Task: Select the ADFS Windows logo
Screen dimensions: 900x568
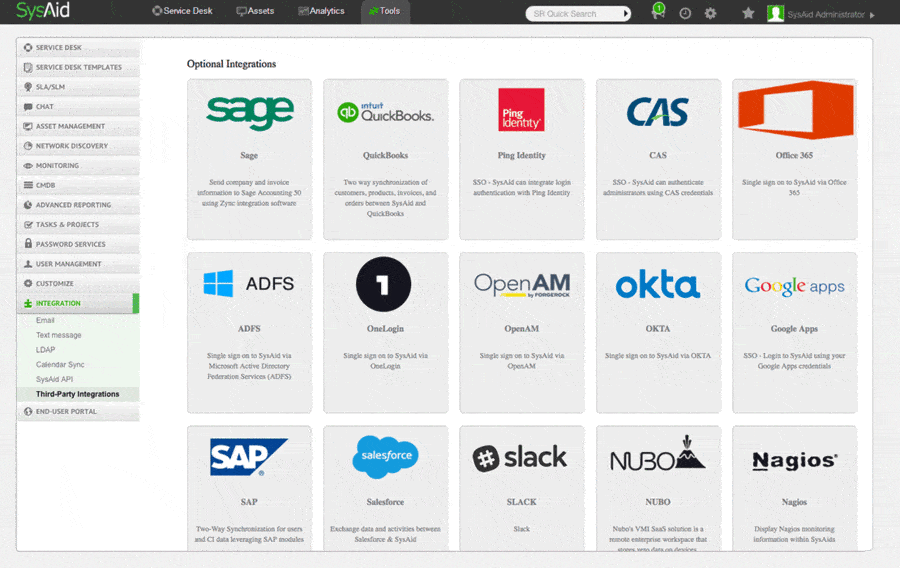Action: coord(219,283)
